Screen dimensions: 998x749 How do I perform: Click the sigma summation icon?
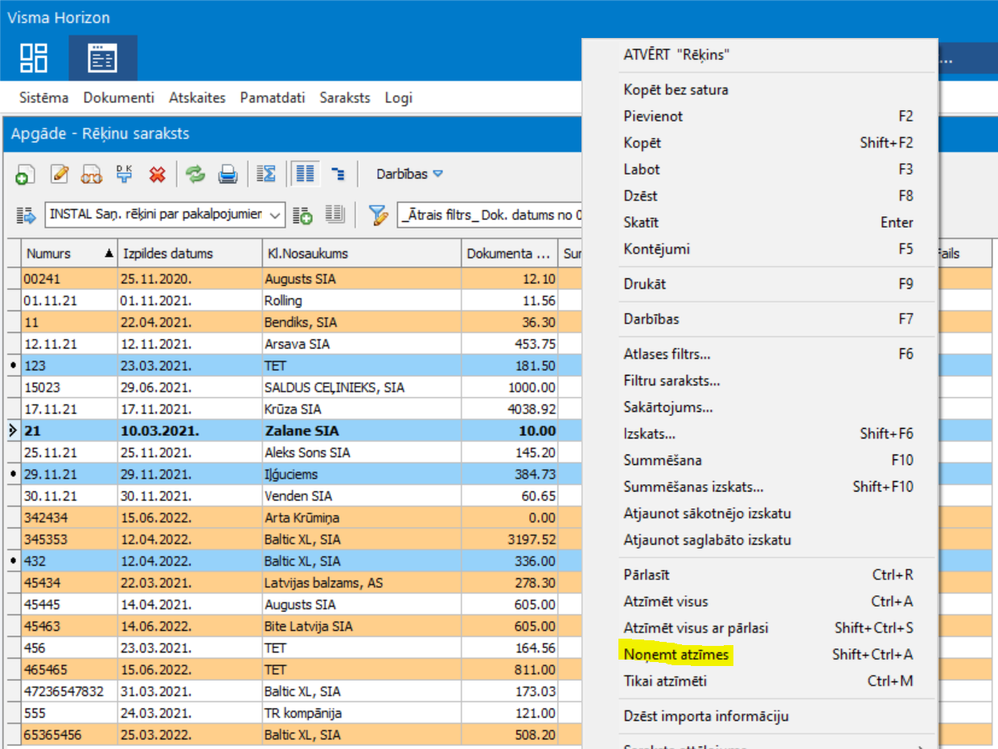click(x=266, y=174)
